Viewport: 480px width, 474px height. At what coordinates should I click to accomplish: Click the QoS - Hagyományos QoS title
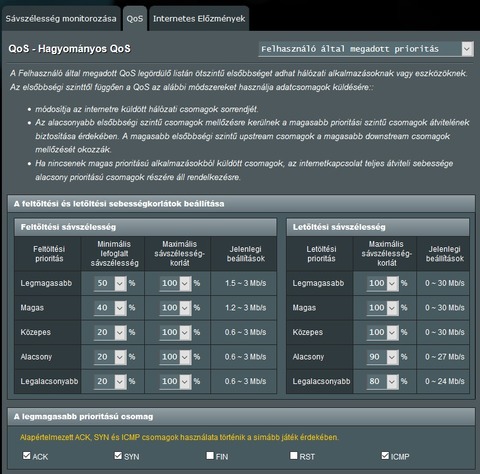(70, 49)
